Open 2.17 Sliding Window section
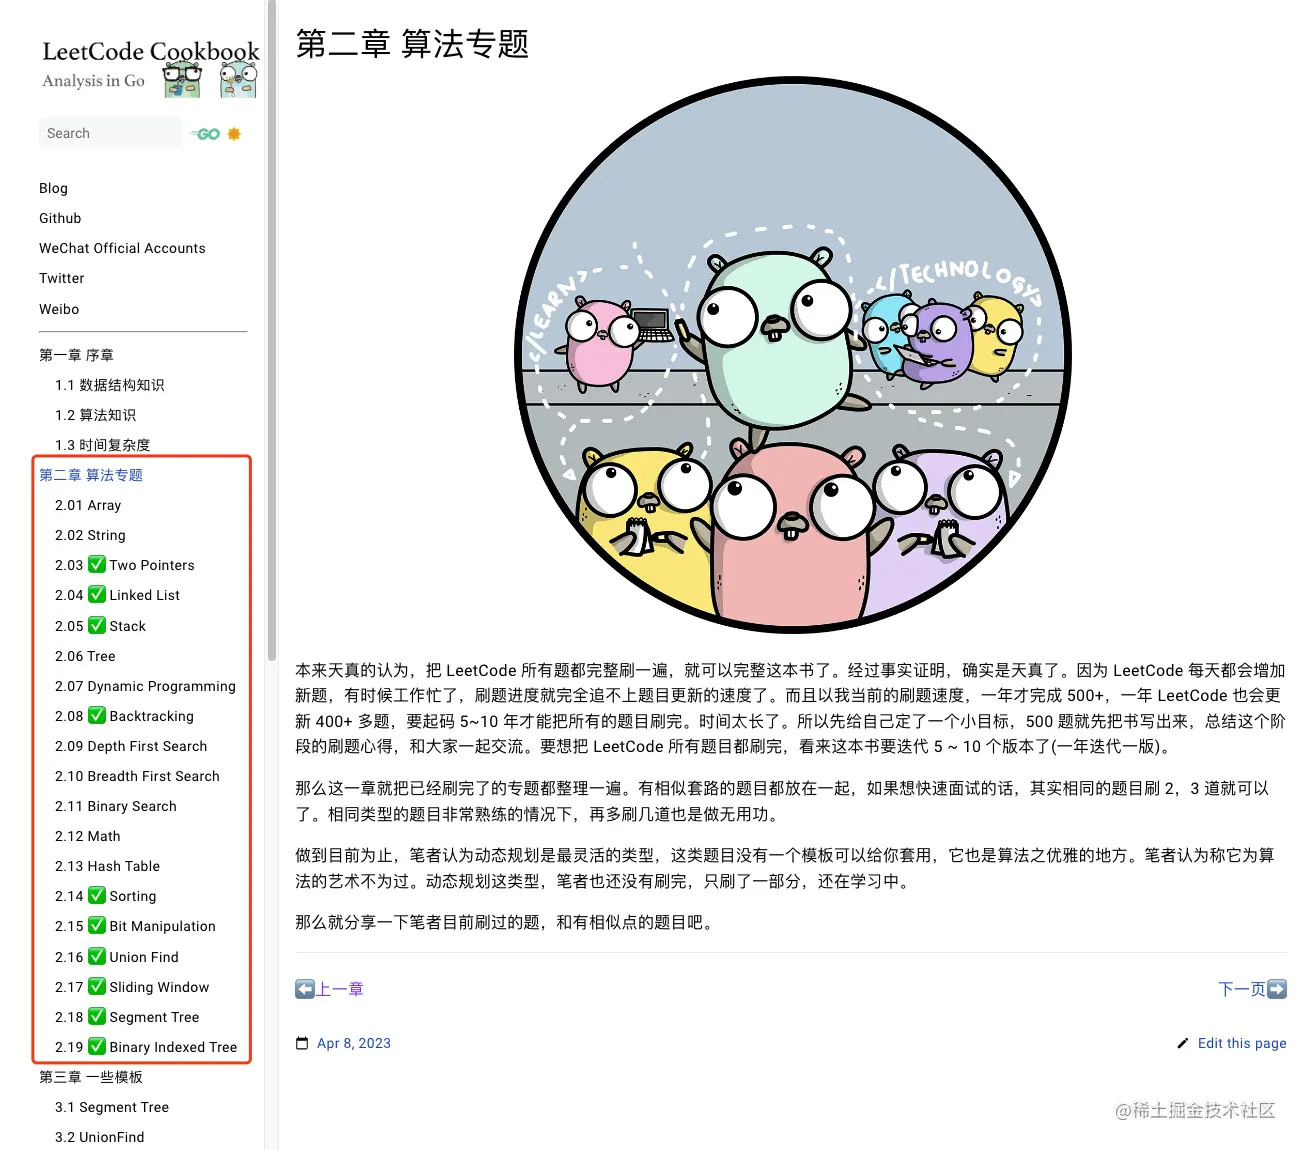Viewport: 1305px width, 1150px height. [x=132, y=987]
